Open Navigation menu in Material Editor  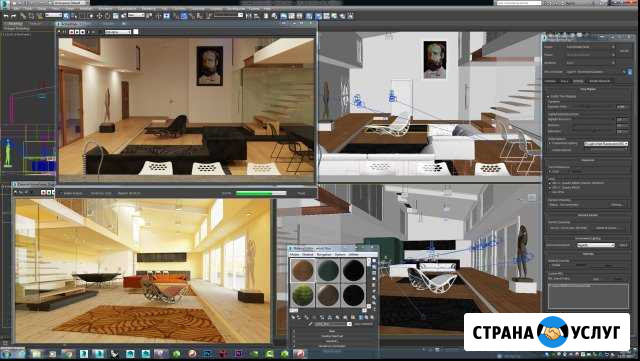point(324,254)
